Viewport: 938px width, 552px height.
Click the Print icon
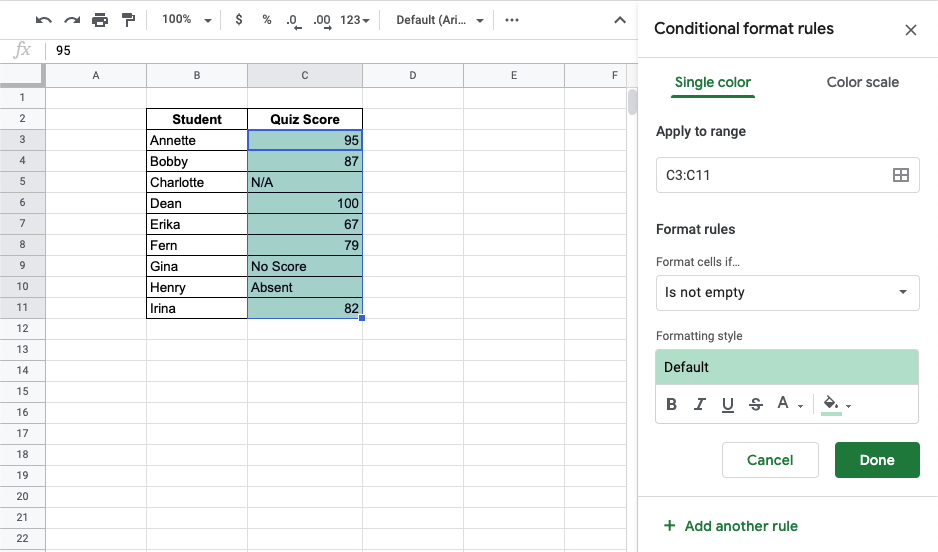[x=100, y=20]
